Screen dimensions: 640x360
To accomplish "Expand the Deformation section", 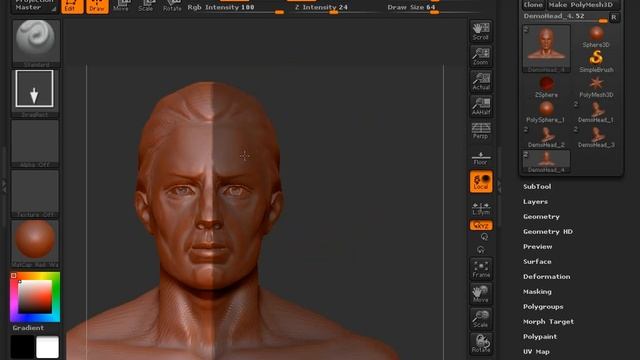I will pyautogui.click(x=547, y=277).
